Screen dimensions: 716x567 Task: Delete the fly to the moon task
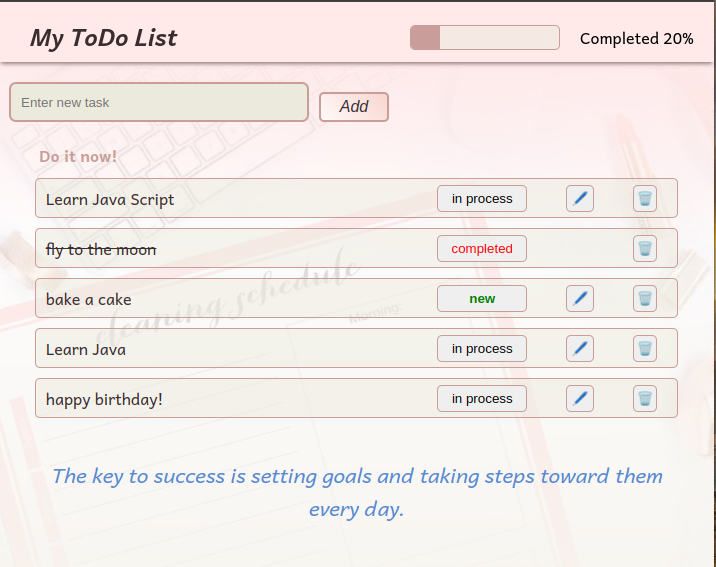[x=645, y=249]
